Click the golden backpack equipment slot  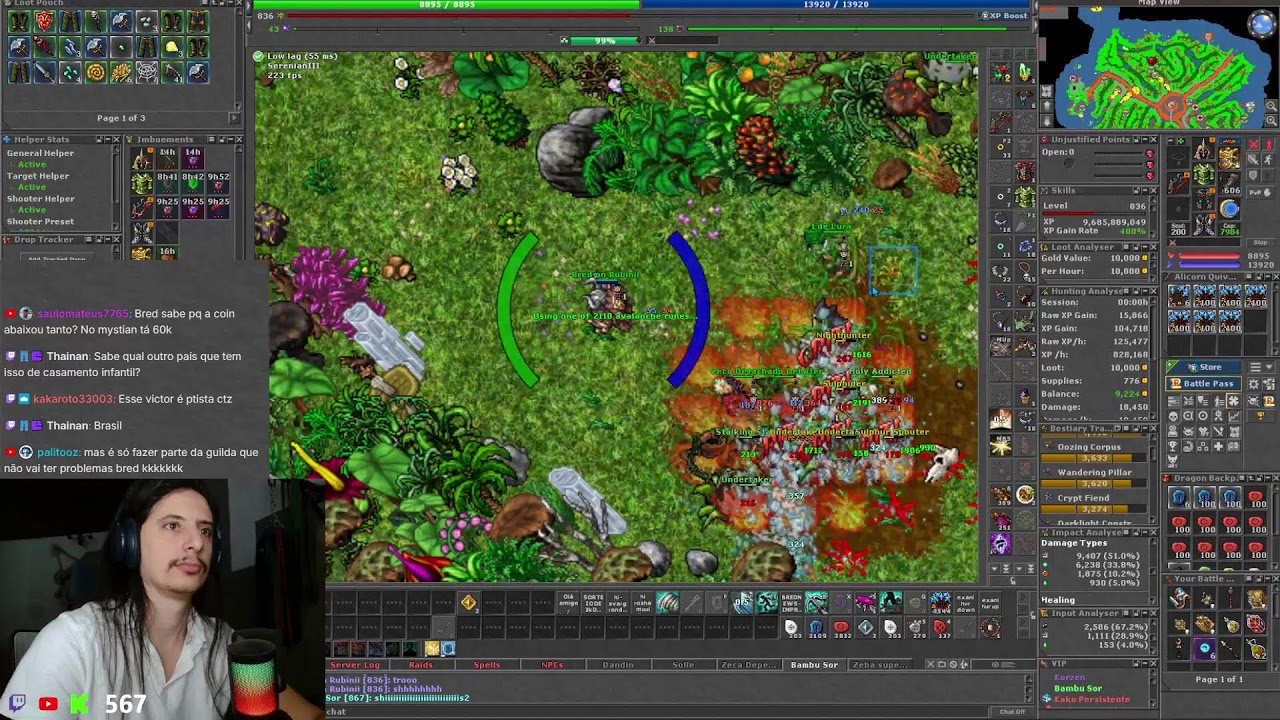pos(1229,157)
